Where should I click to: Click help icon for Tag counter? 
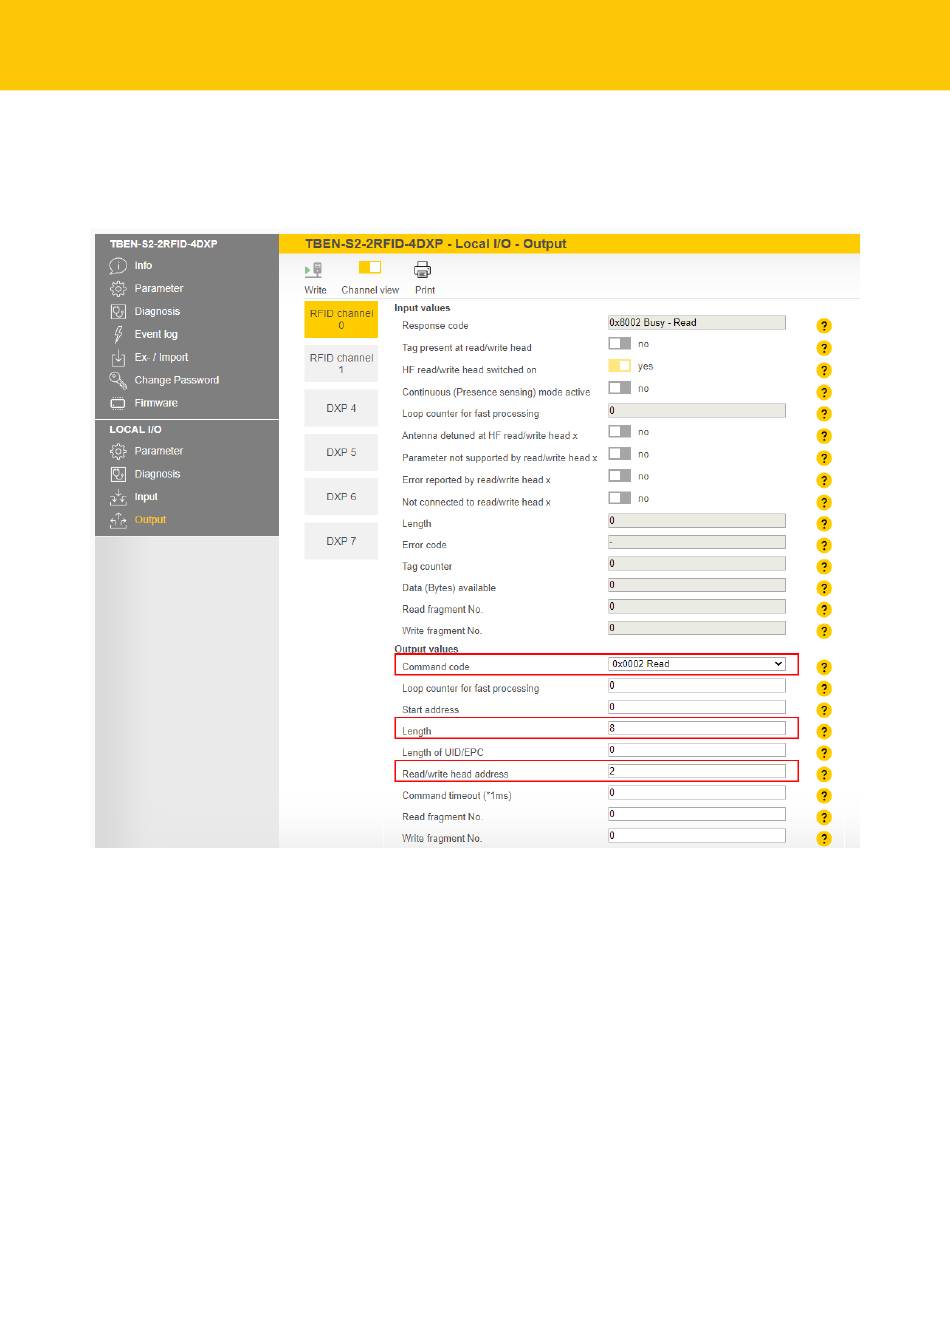point(824,567)
